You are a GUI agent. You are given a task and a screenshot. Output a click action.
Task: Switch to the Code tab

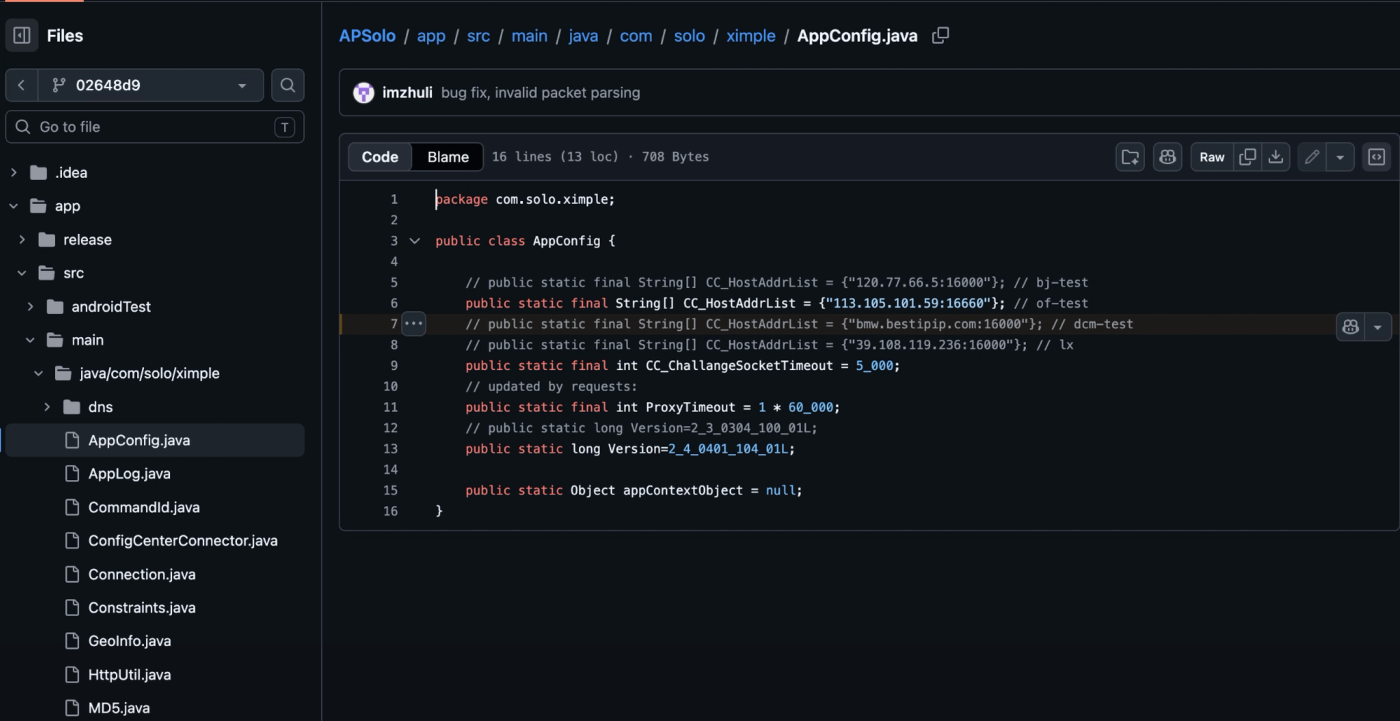pos(380,157)
